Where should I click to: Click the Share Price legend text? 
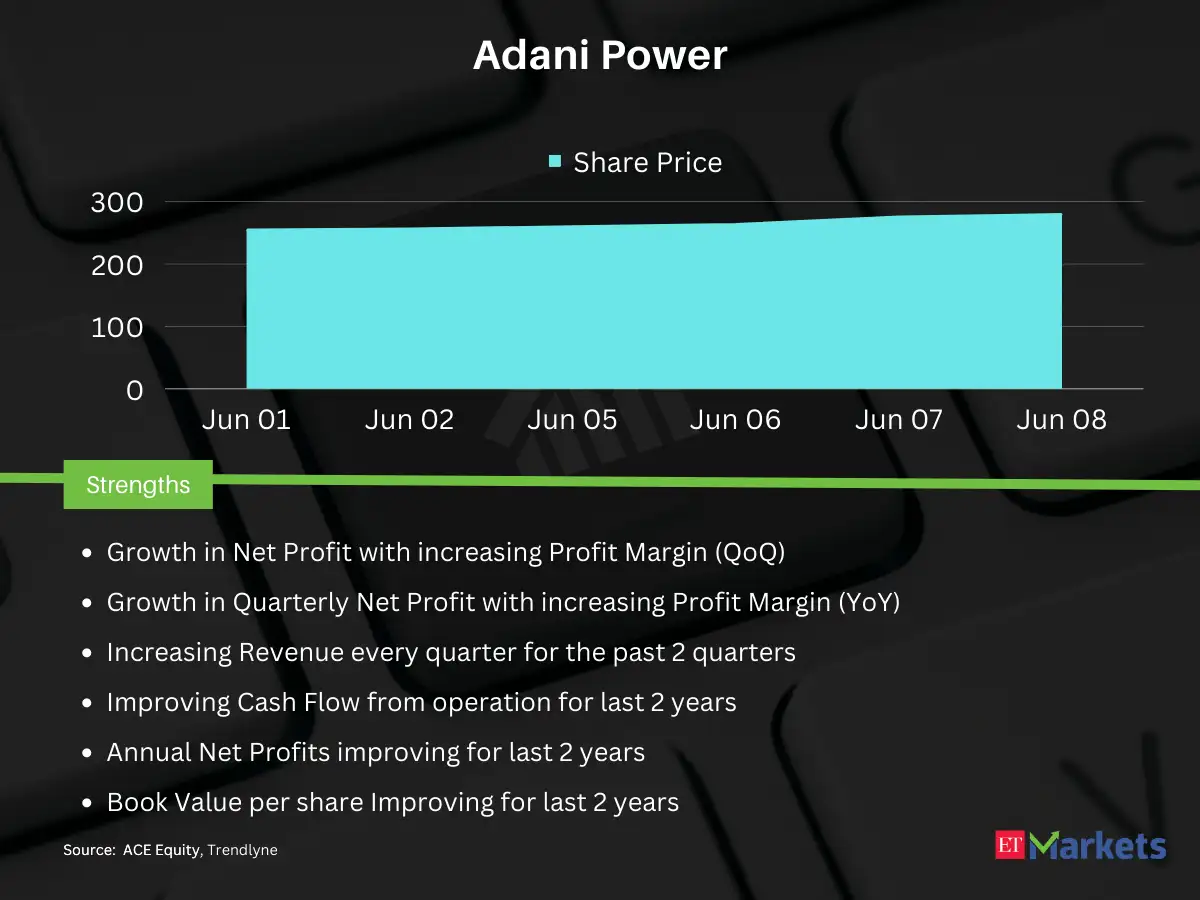click(647, 163)
